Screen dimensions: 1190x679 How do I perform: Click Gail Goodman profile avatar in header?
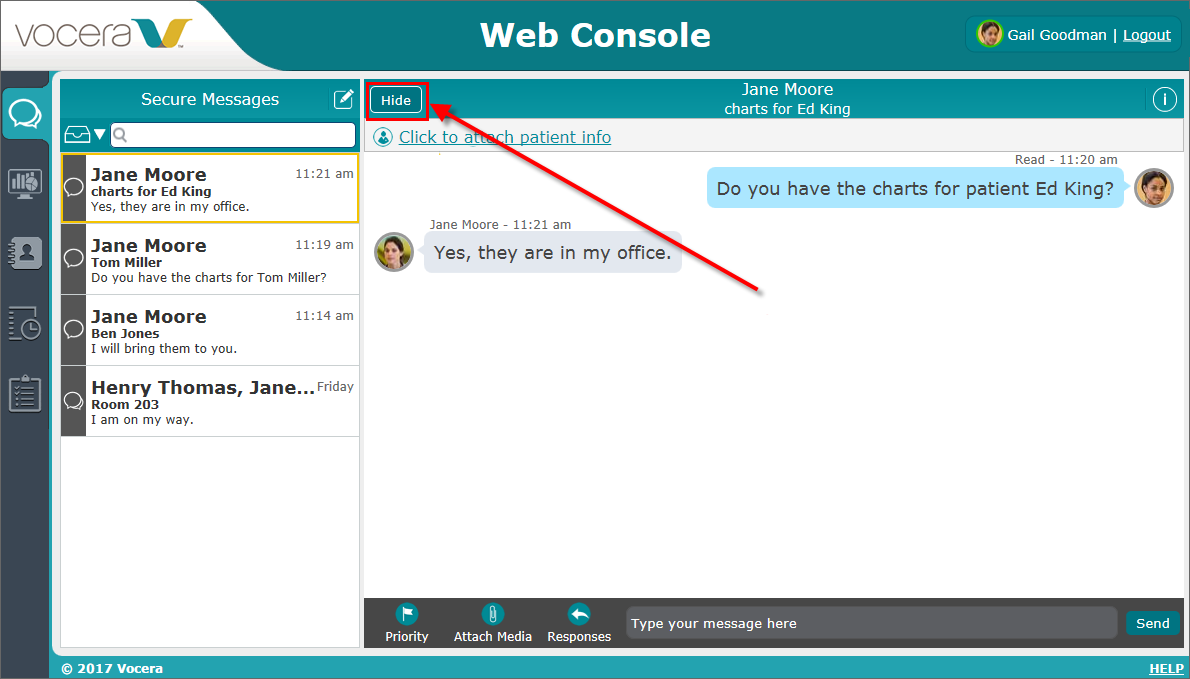tap(990, 34)
